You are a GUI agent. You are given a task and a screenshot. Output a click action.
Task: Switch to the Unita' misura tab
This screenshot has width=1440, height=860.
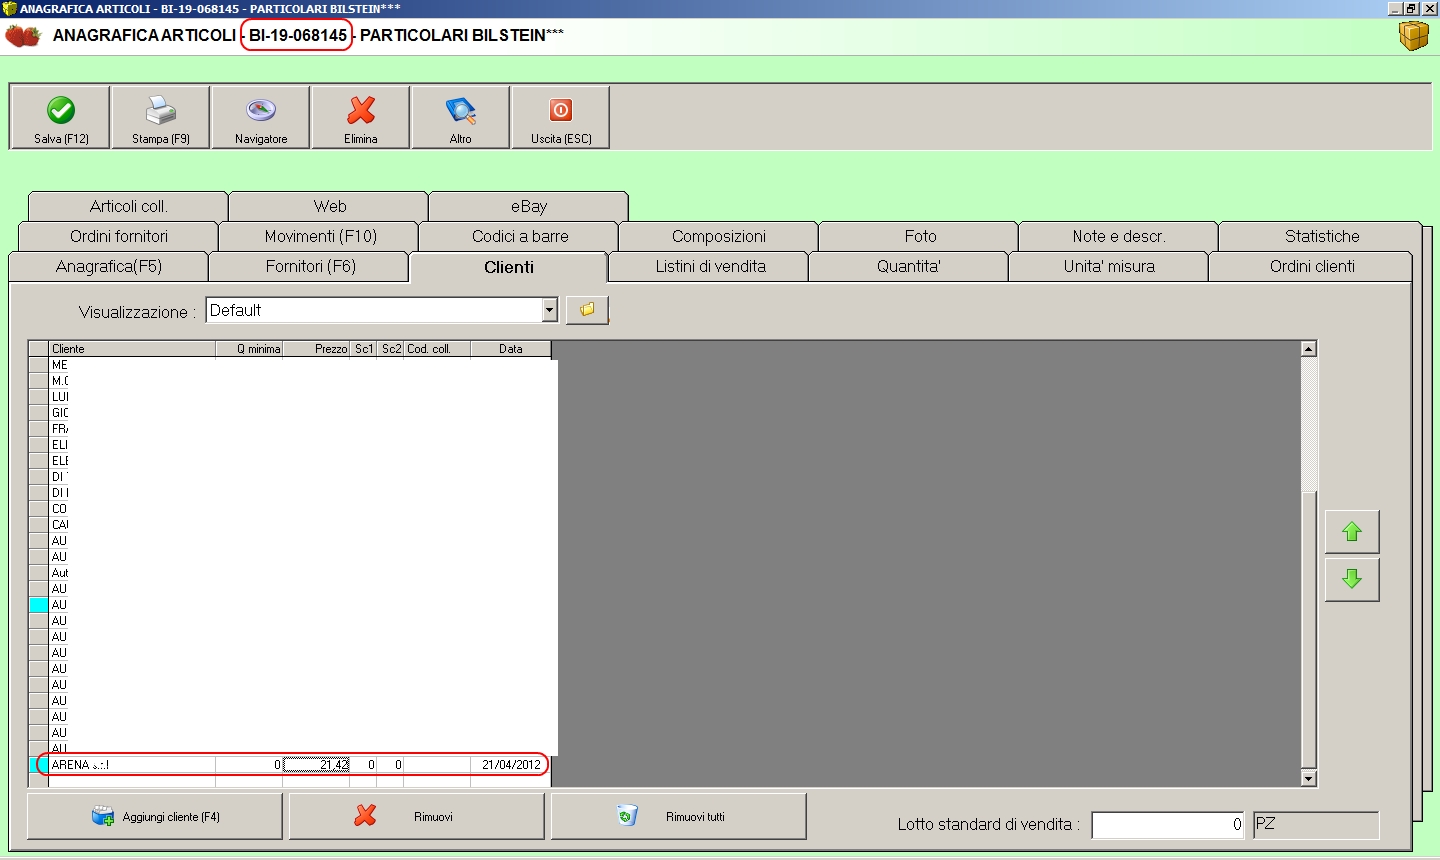(1109, 266)
